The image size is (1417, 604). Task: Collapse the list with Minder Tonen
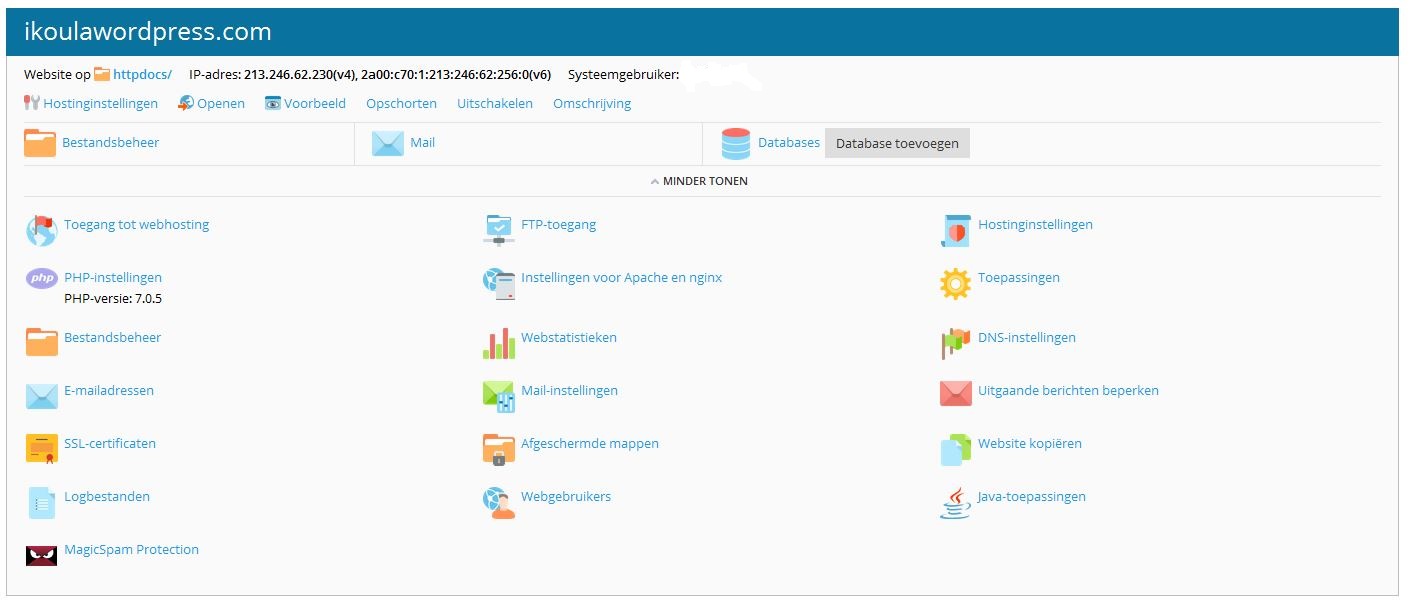(x=699, y=181)
